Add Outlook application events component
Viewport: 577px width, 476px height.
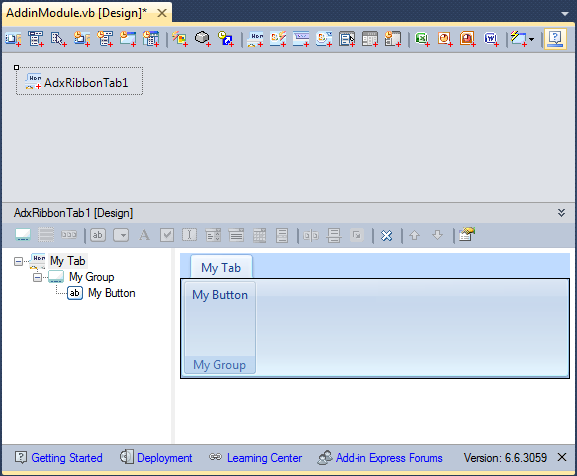pyautogui.click(x=445, y=39)
